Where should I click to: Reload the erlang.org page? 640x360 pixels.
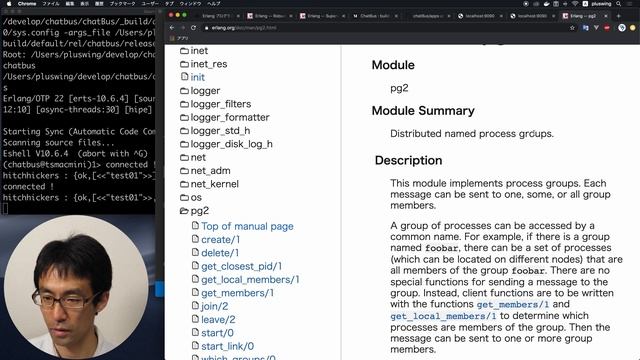click(x=193, y=28)
